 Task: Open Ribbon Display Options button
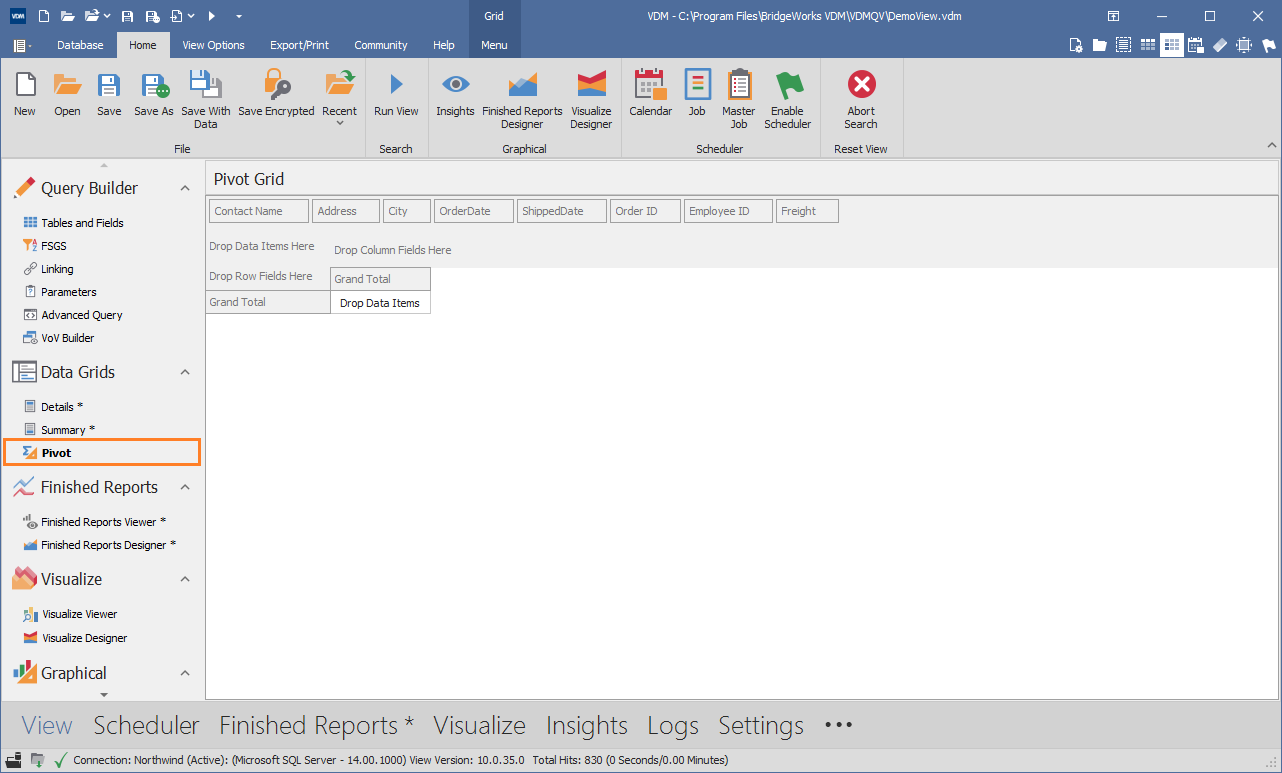click(1114, 16)
